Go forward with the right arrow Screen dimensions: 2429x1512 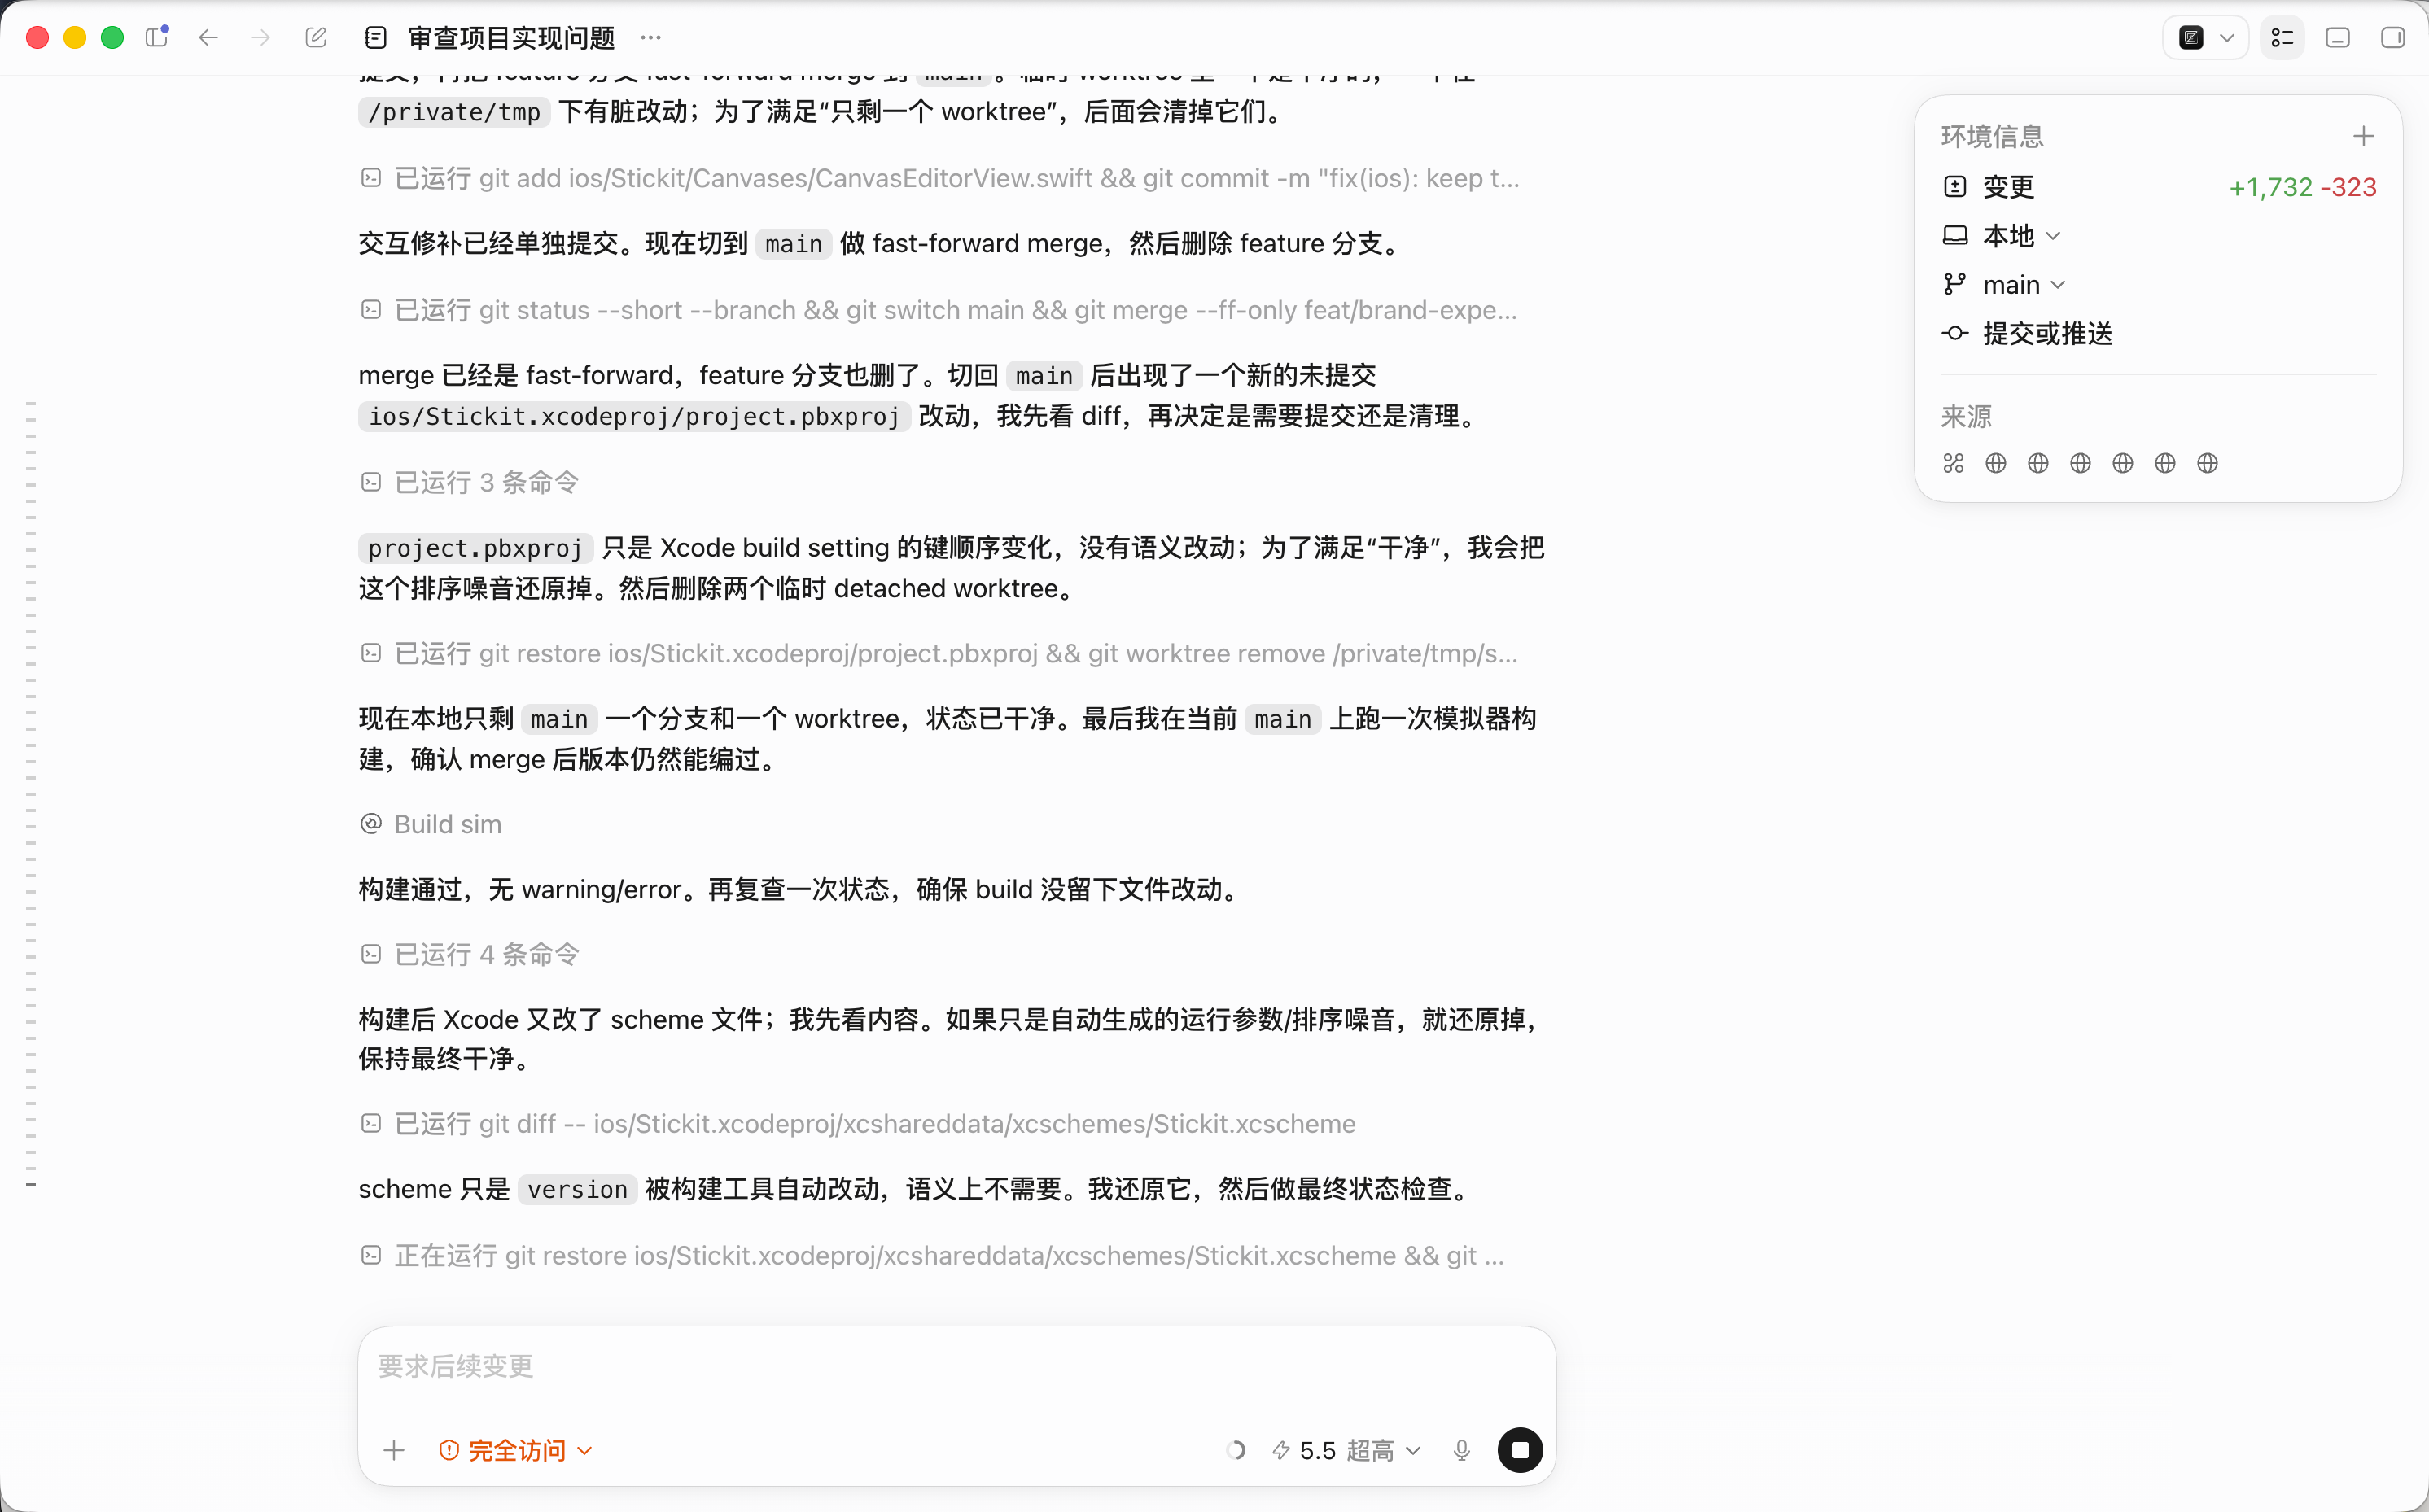click(x=260, y=38)
